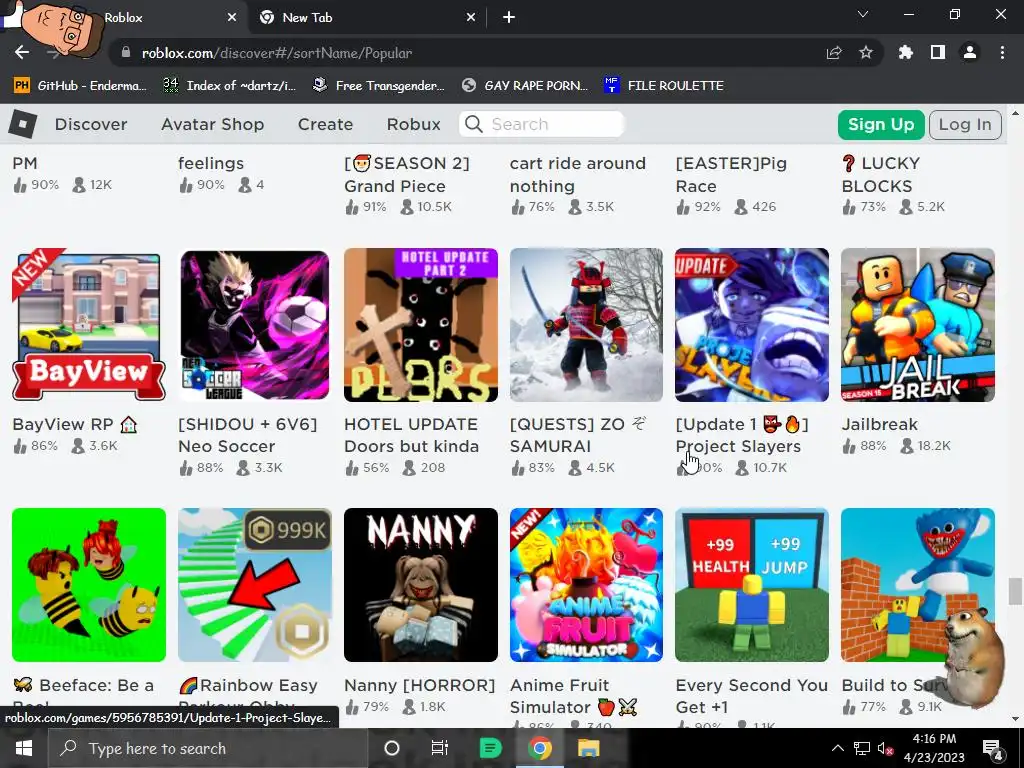Click the taskbar clock showing 4:16 PM
This screenshot has height=768, width=1024.
coord(934,748)
